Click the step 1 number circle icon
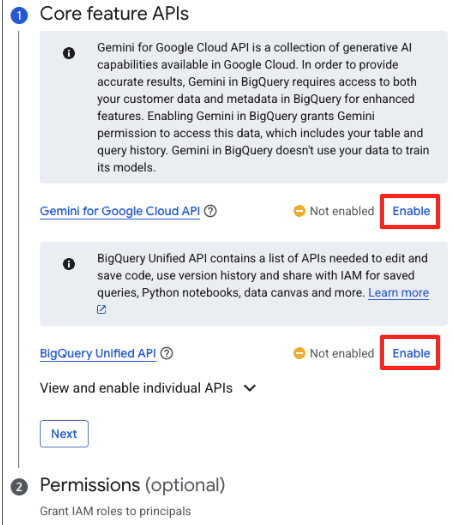 point(19,15)
